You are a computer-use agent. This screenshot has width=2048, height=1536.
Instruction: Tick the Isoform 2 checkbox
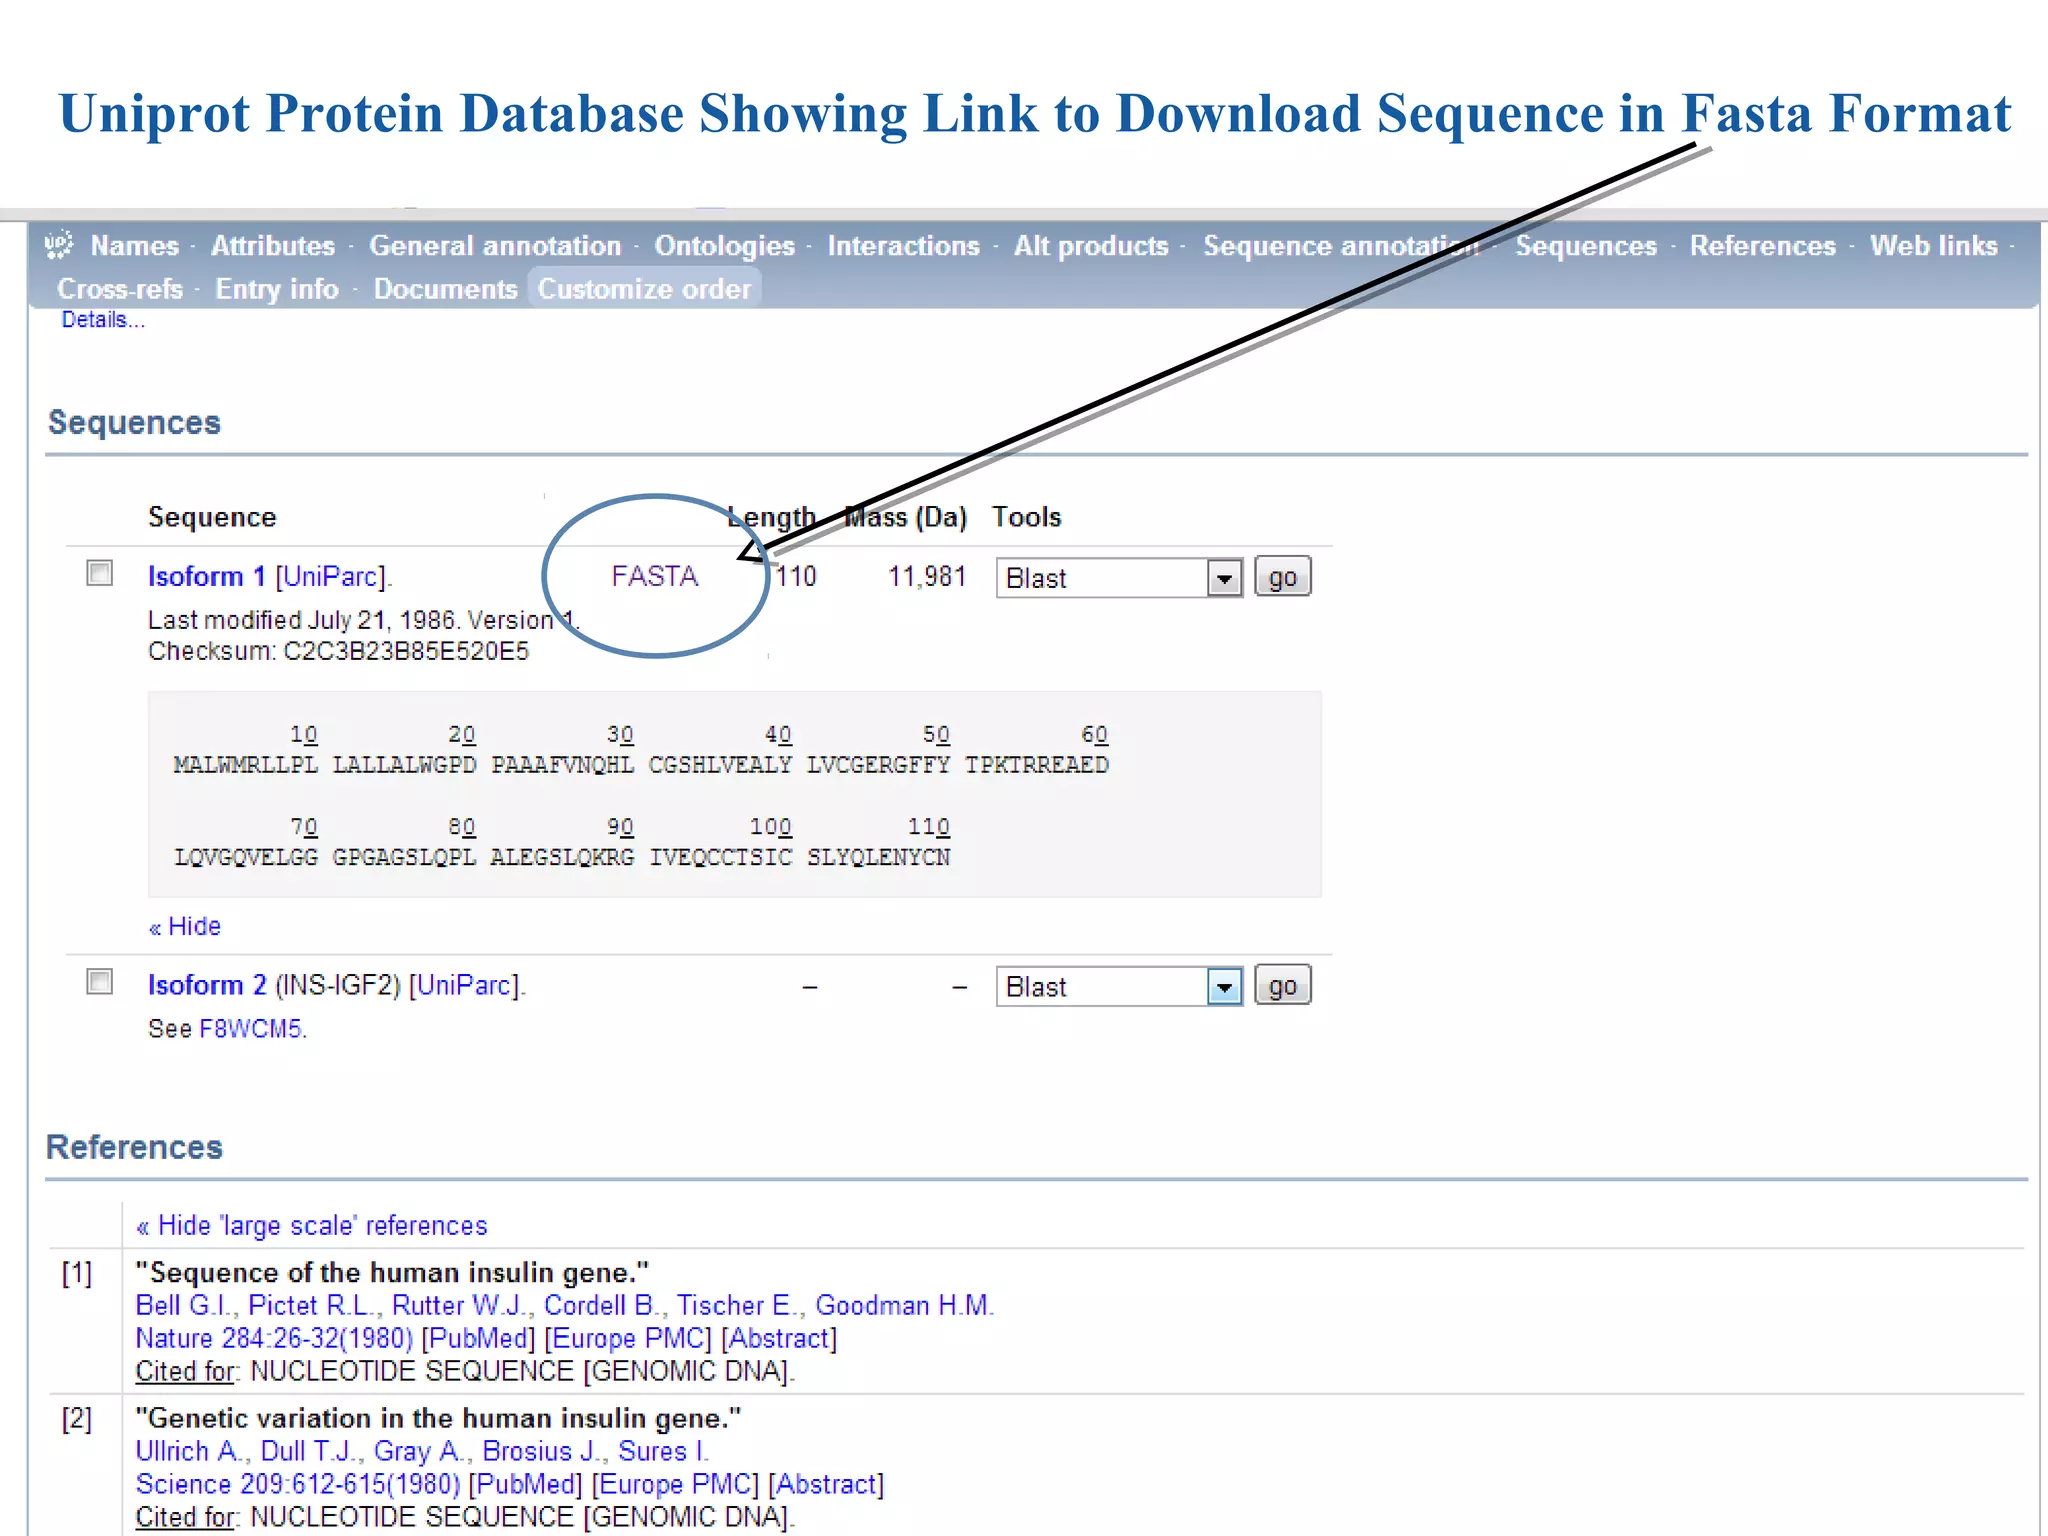point(99,982)
